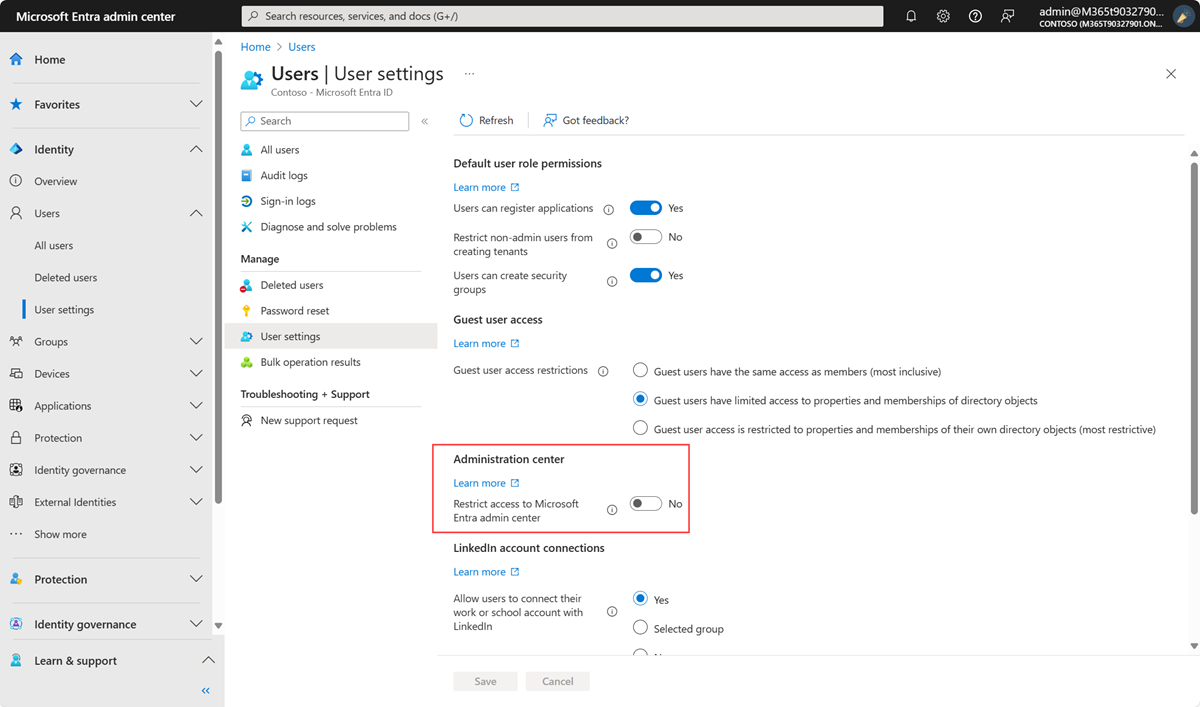Expand the Groups section in sidebar
1200x707 pixels.
196,342
